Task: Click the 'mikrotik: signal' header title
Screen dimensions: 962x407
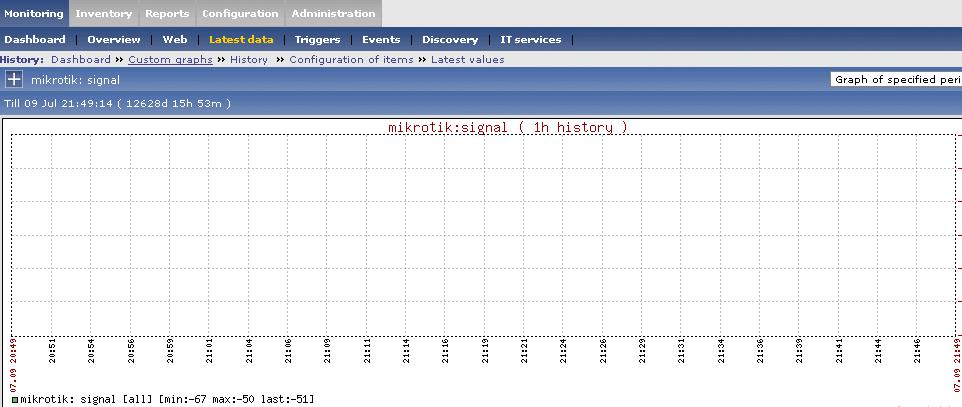Action: [x=75, y=80]
